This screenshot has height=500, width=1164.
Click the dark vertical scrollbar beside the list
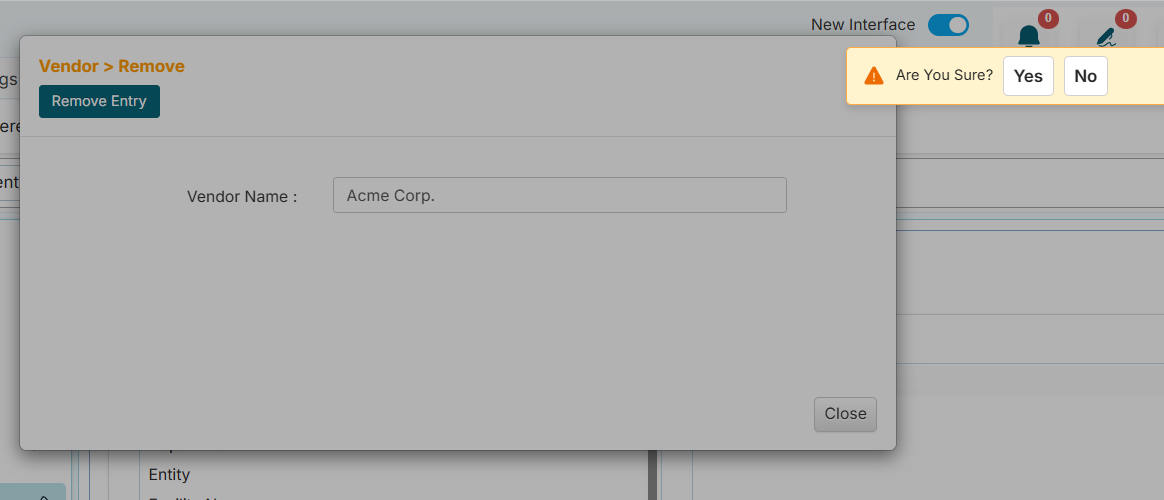point(652,475)
